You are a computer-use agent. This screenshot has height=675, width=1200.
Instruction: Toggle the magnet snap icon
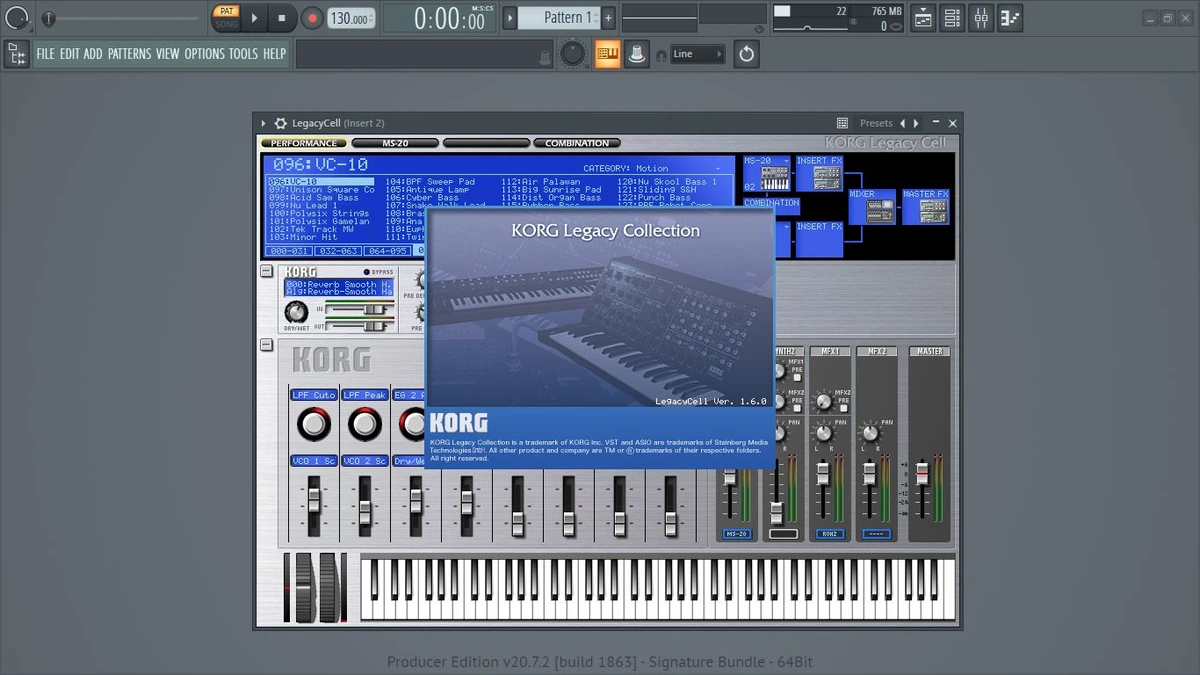[661, 55]
